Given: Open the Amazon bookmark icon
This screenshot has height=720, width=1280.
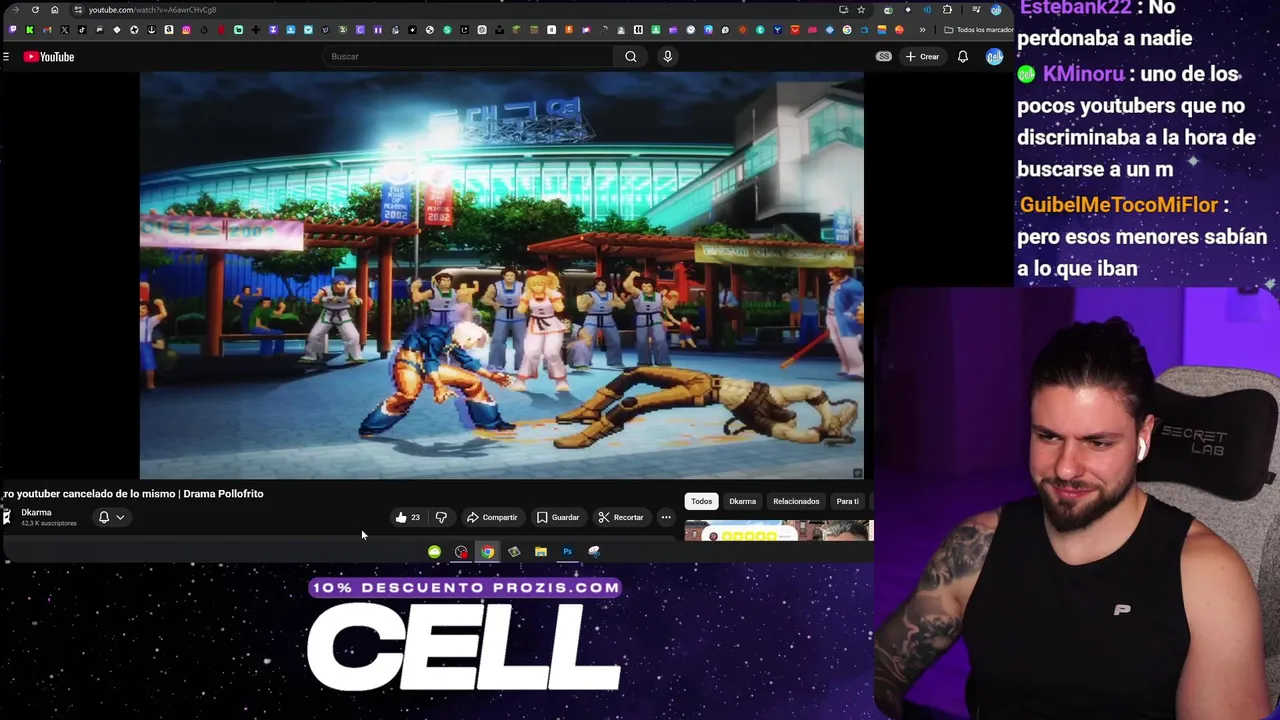Looking at the screenshot, I should (x=169, y=30).
